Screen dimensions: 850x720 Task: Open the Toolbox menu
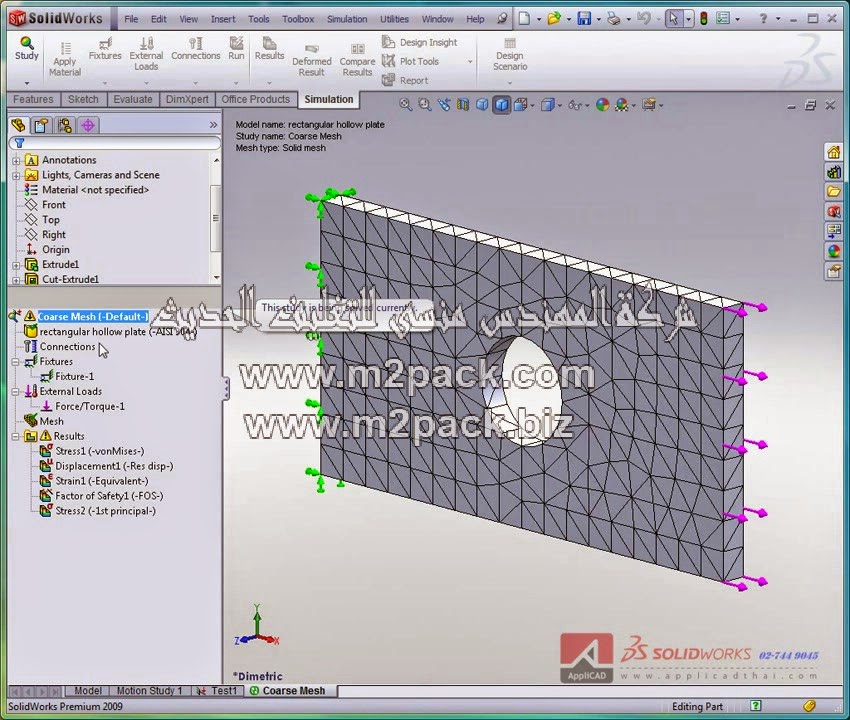coord(298,19)
